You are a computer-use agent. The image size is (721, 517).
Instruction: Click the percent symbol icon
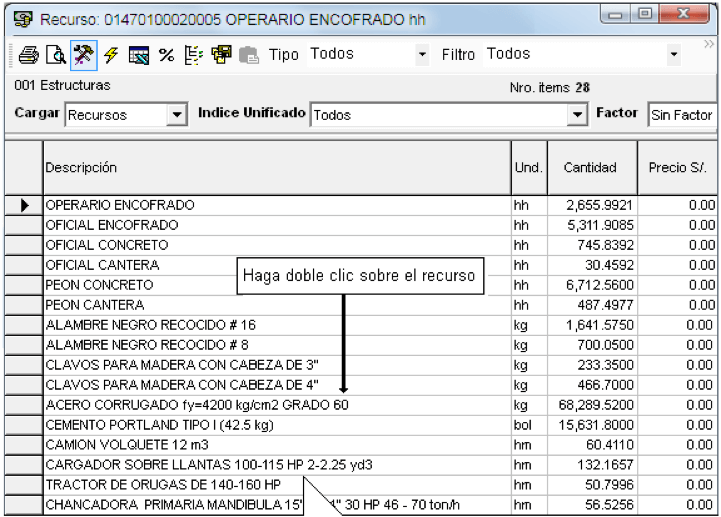point(166,55)
